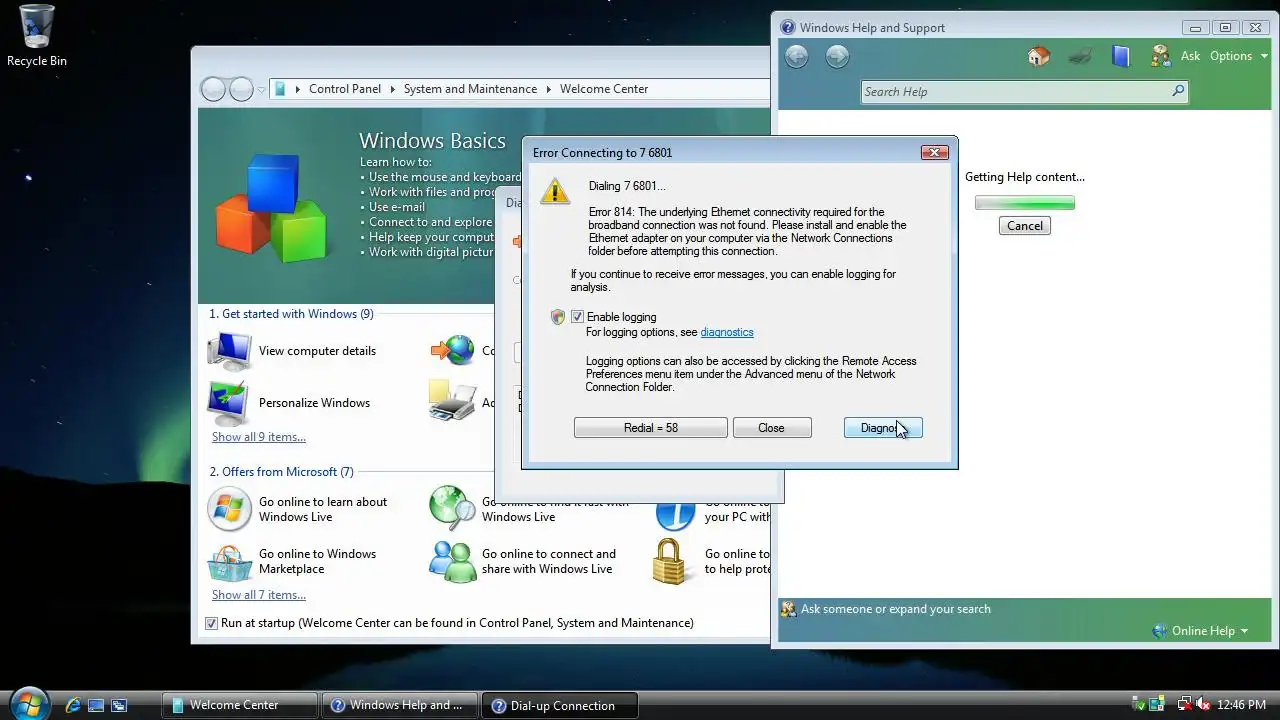Click Go online to connect and share text

click(549, 562)
